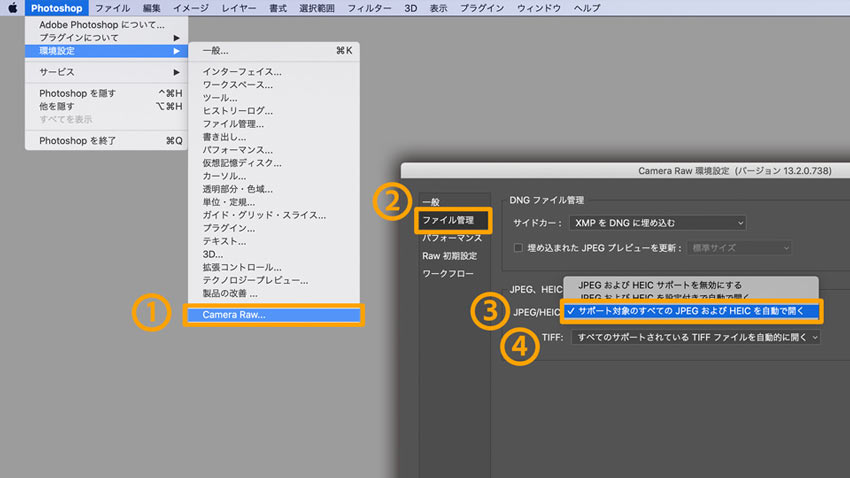
Task: Select パフォーマンス in Camera Raw sidebar
Action: coord(454,238)
